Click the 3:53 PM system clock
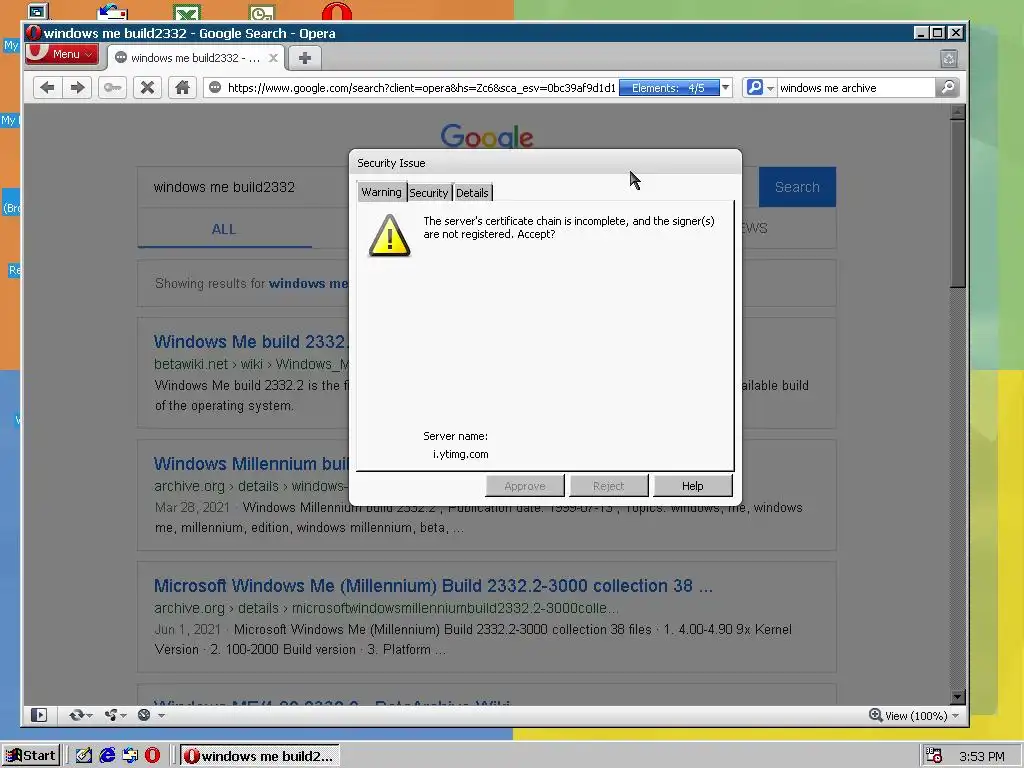The width and height of the screenshot is (1024, 768). [x=982, y=756]
